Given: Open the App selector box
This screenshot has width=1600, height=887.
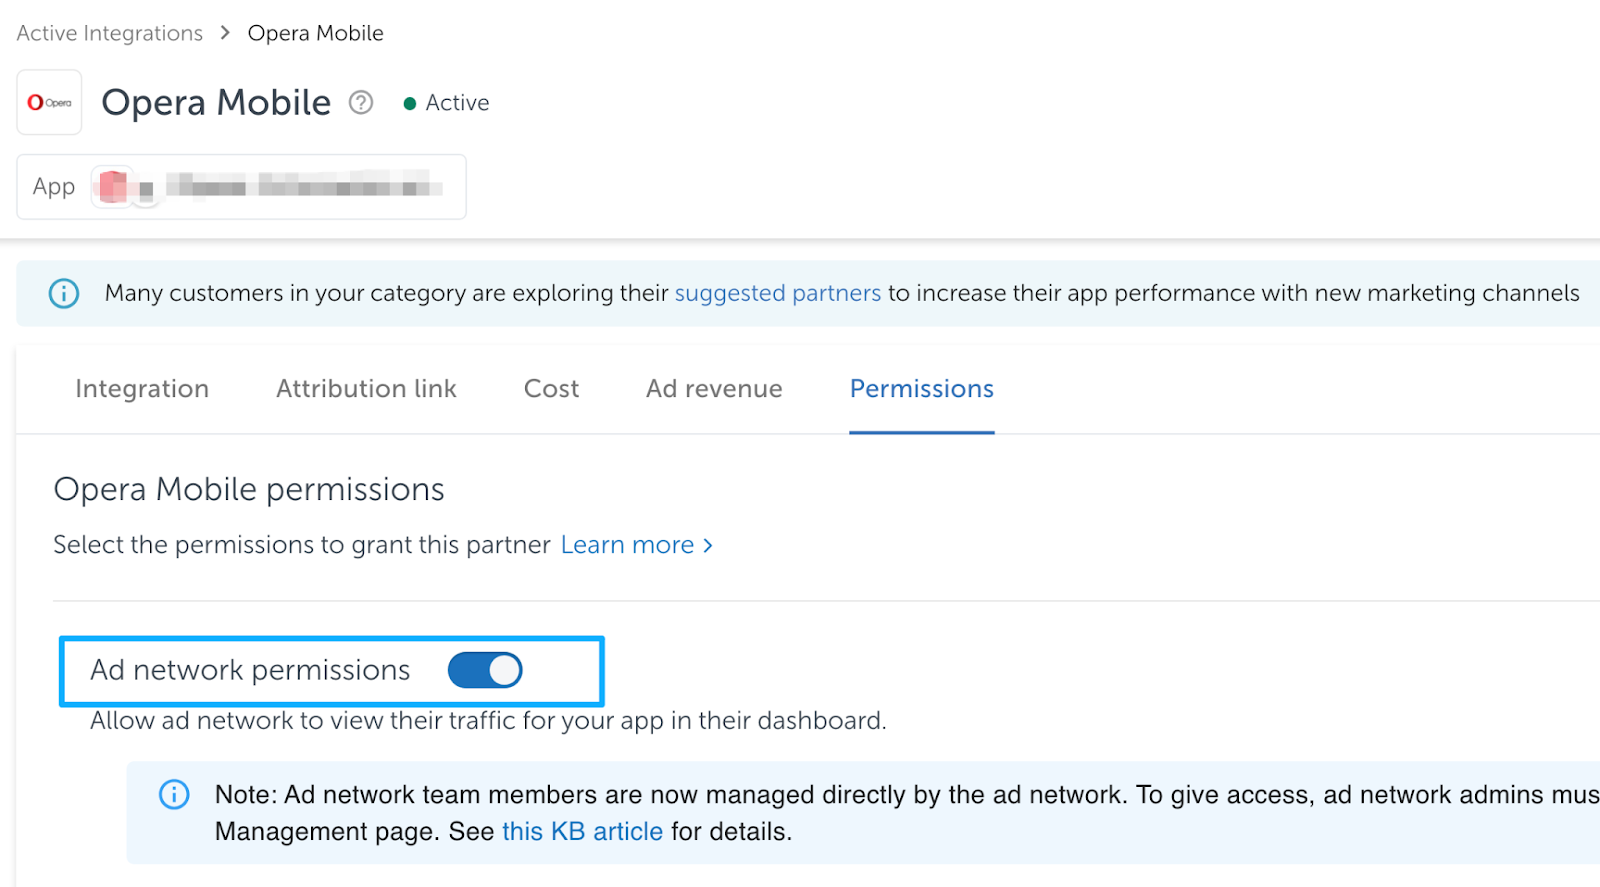Looking at the screenshot, I should point(241,187).
